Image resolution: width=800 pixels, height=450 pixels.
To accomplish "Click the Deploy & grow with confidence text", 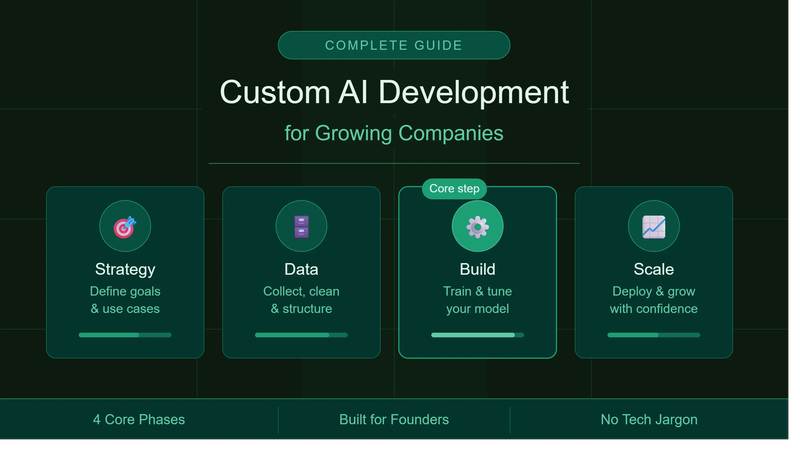I will [x=654, y=300].
